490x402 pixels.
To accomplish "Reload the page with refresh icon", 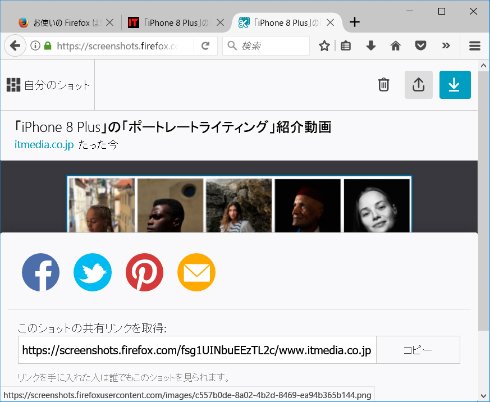I will (205, 46).
